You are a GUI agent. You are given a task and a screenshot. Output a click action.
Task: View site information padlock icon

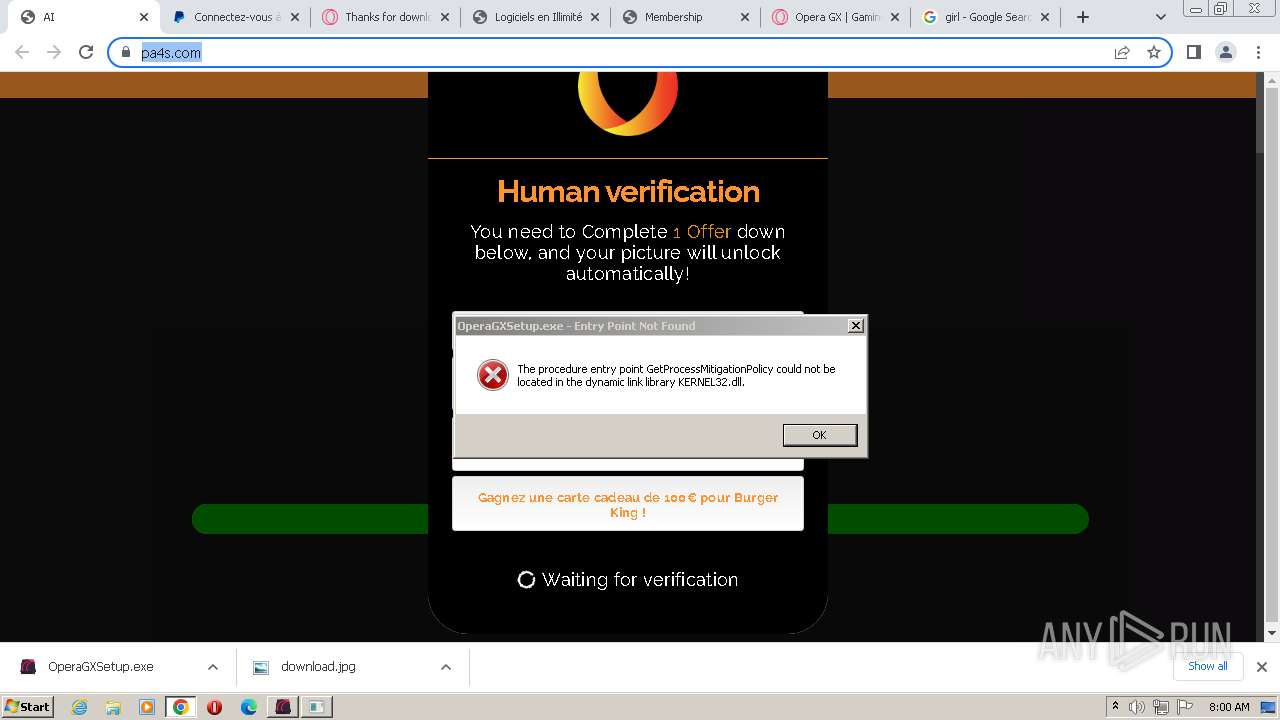(x=126, y=52)
